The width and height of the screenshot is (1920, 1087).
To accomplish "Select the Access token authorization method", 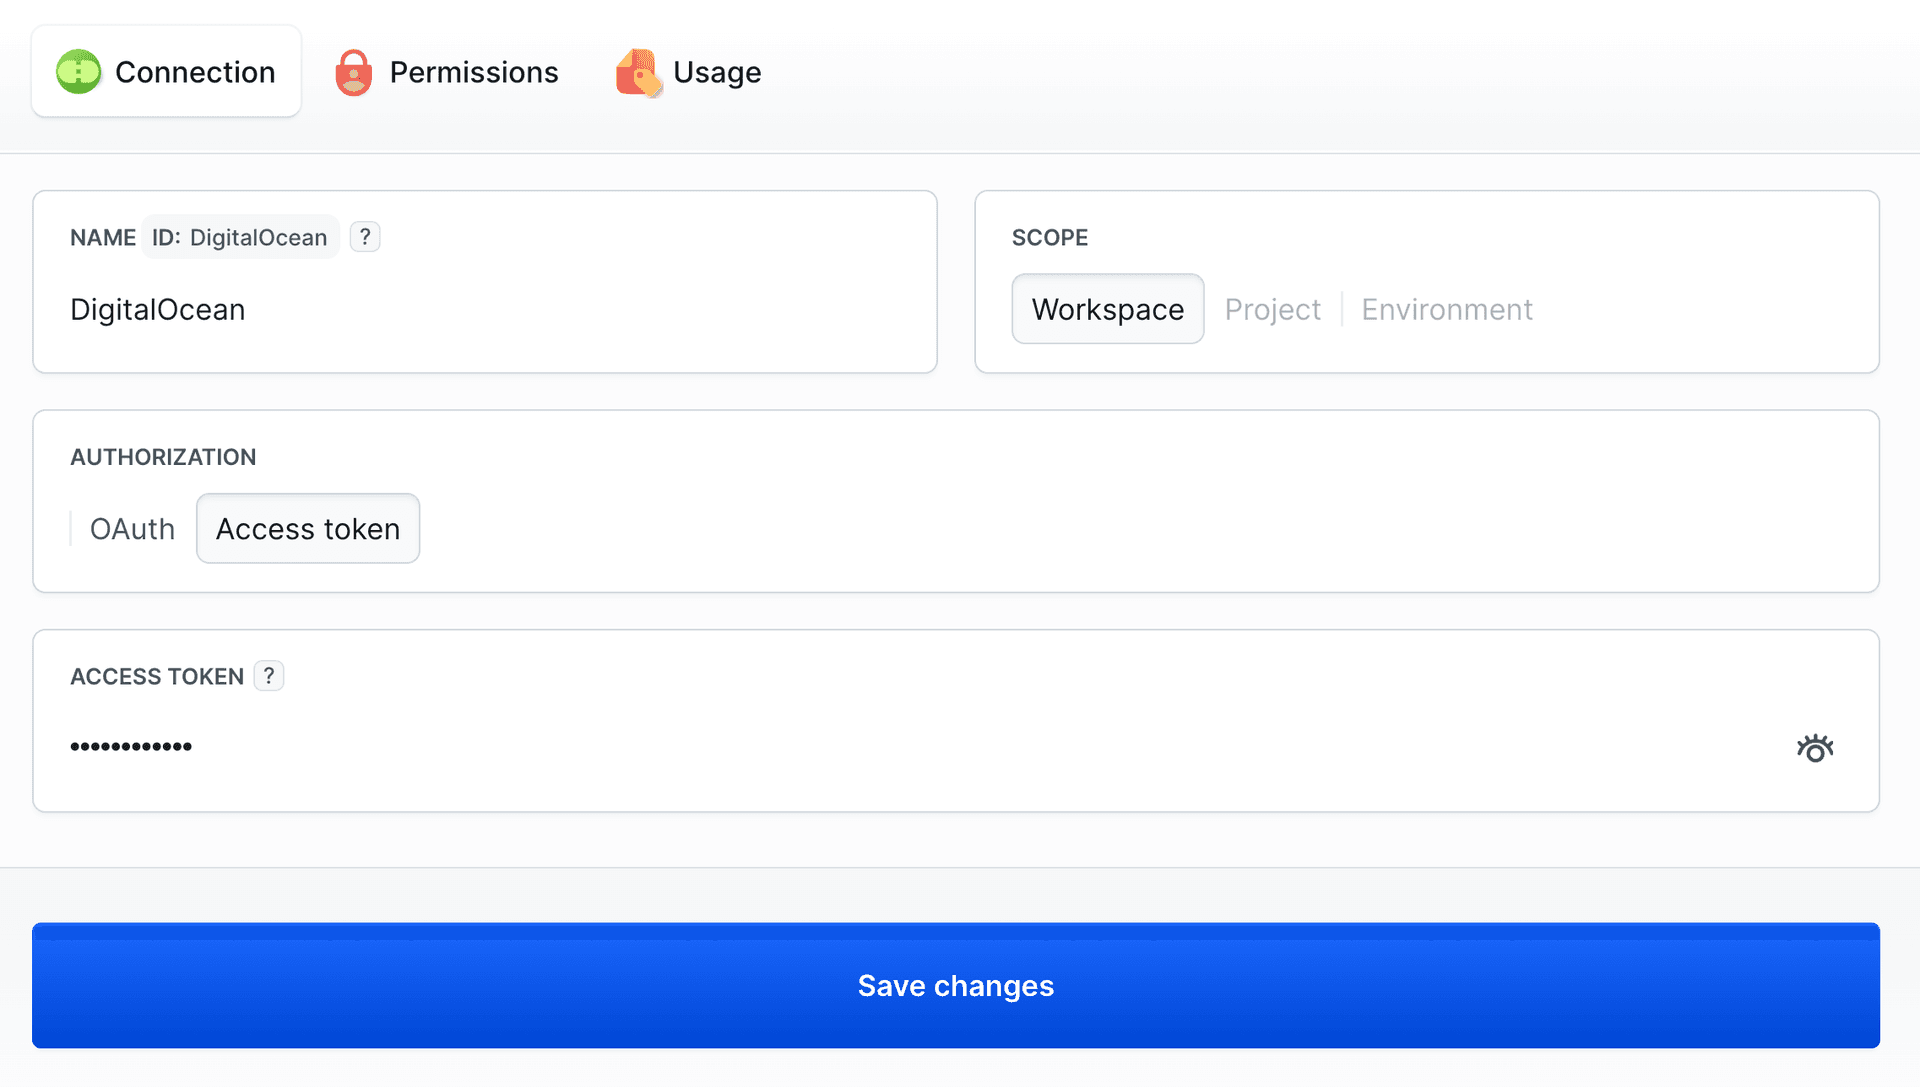I will coord(307,528).
